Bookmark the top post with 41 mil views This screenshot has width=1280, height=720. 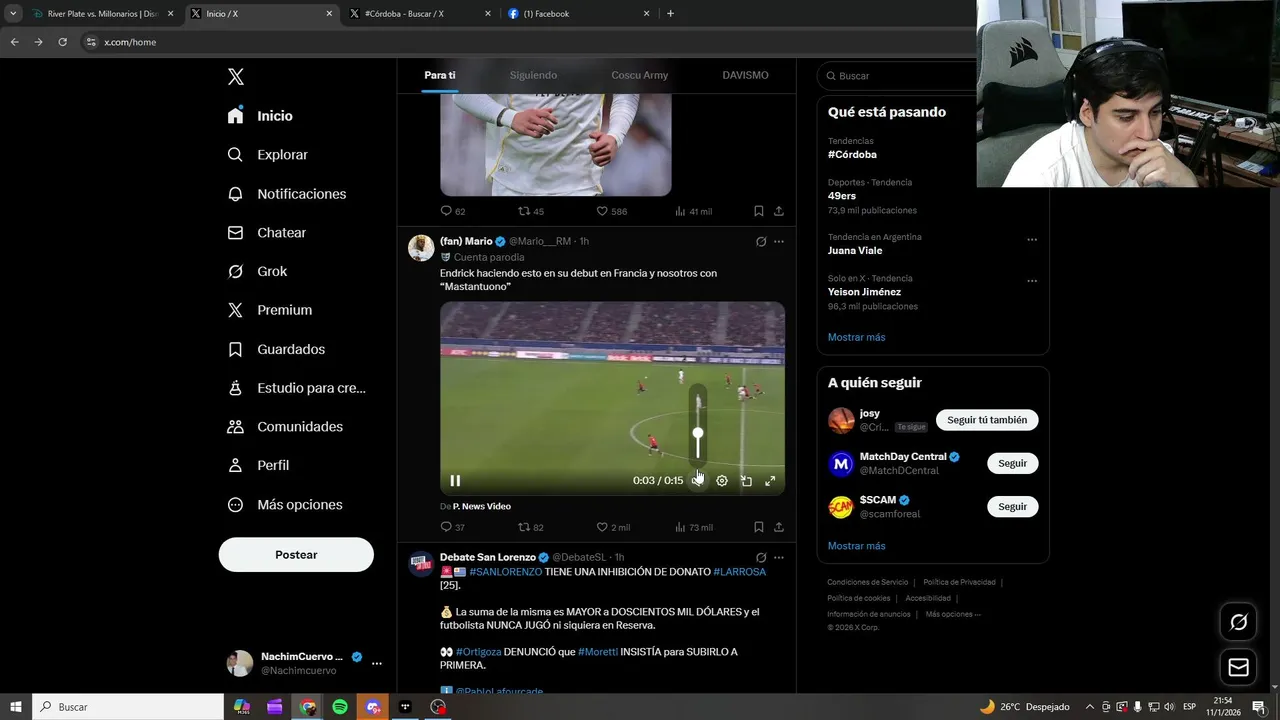click(x=759, y=211)
